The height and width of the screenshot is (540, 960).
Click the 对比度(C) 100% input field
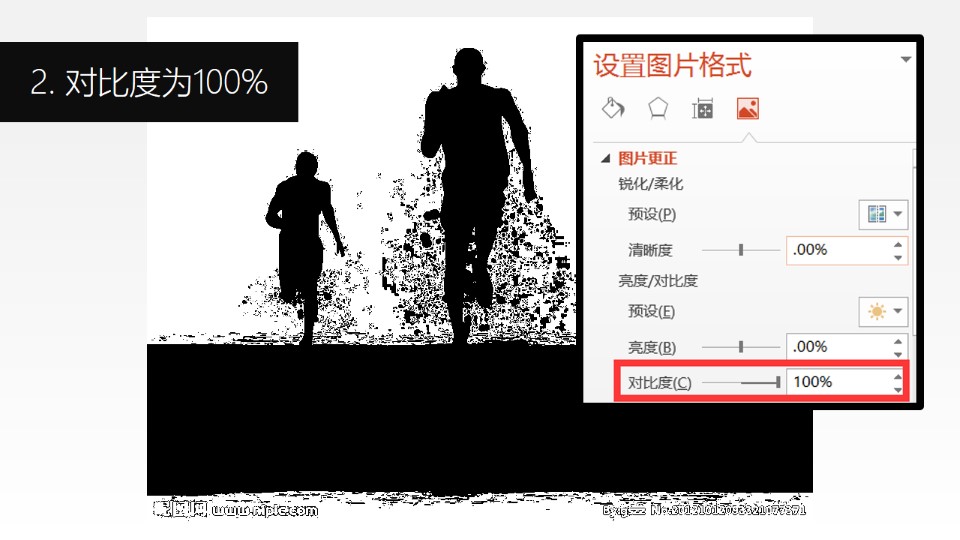tap(835, 382)
